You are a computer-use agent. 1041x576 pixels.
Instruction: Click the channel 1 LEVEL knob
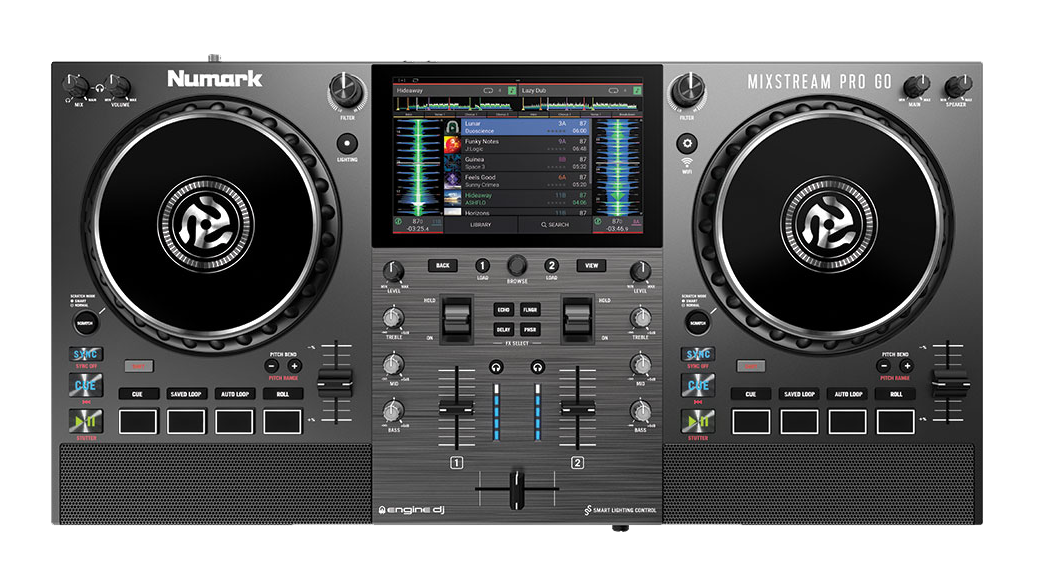[393, 271]
